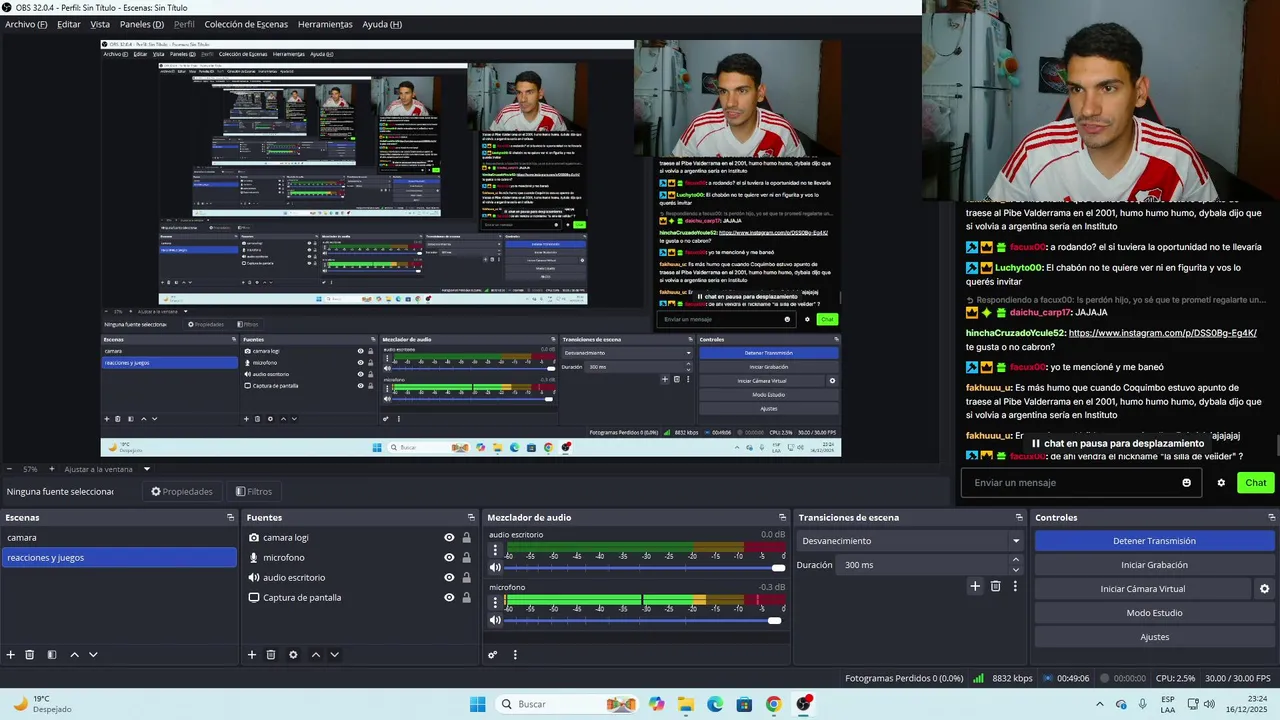Hide the Captura de pantalla source
This screenshot has height=720, width=1280.
pyautogui.click(x=449, y=597)
